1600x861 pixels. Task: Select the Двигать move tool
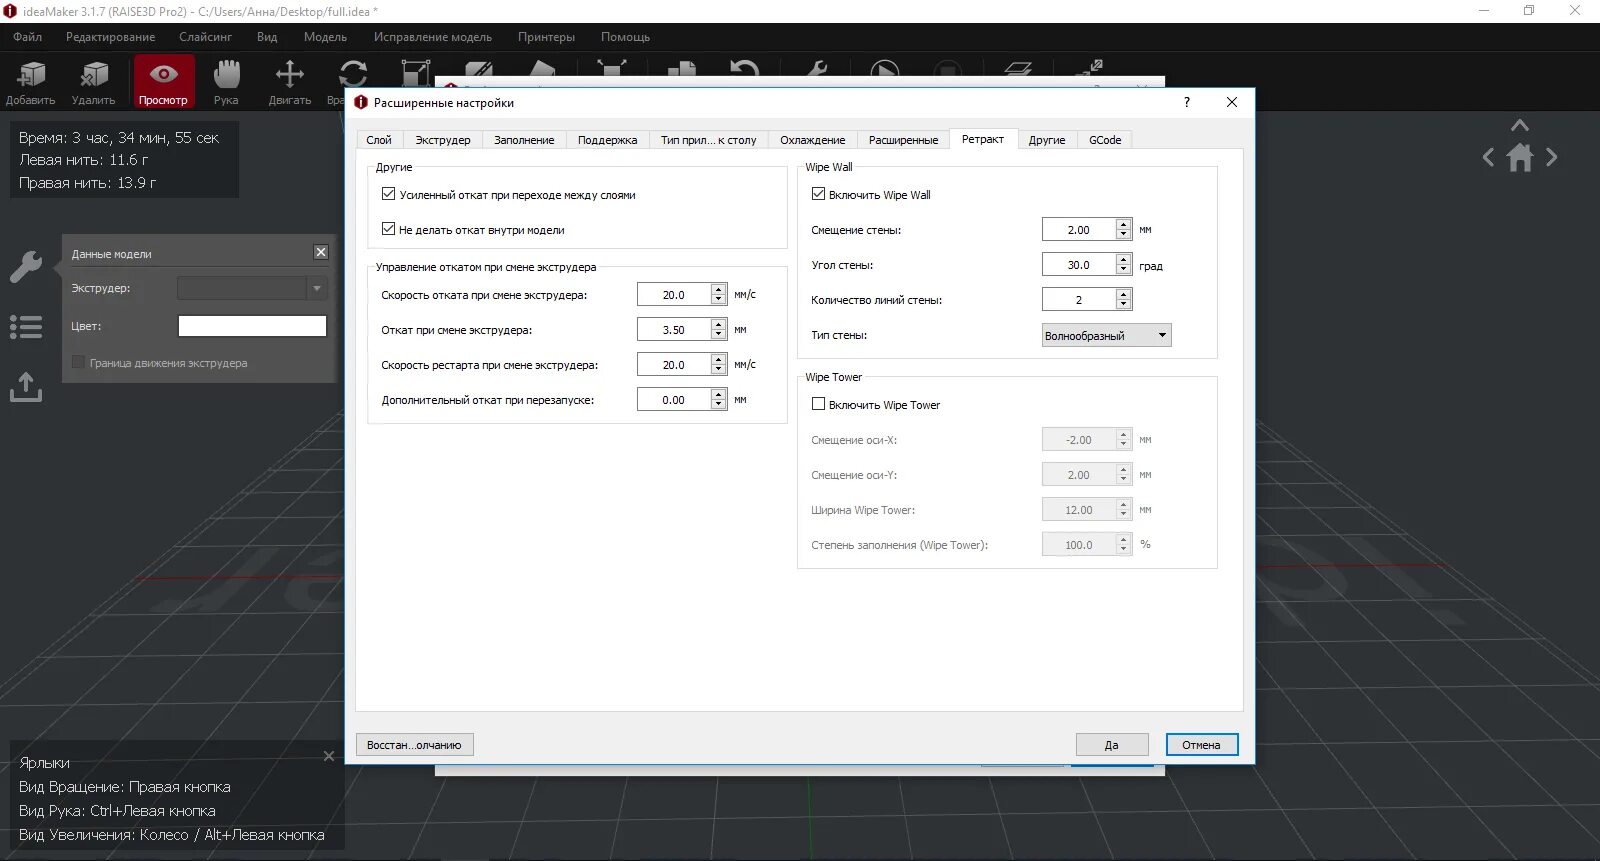coord(290,82)
